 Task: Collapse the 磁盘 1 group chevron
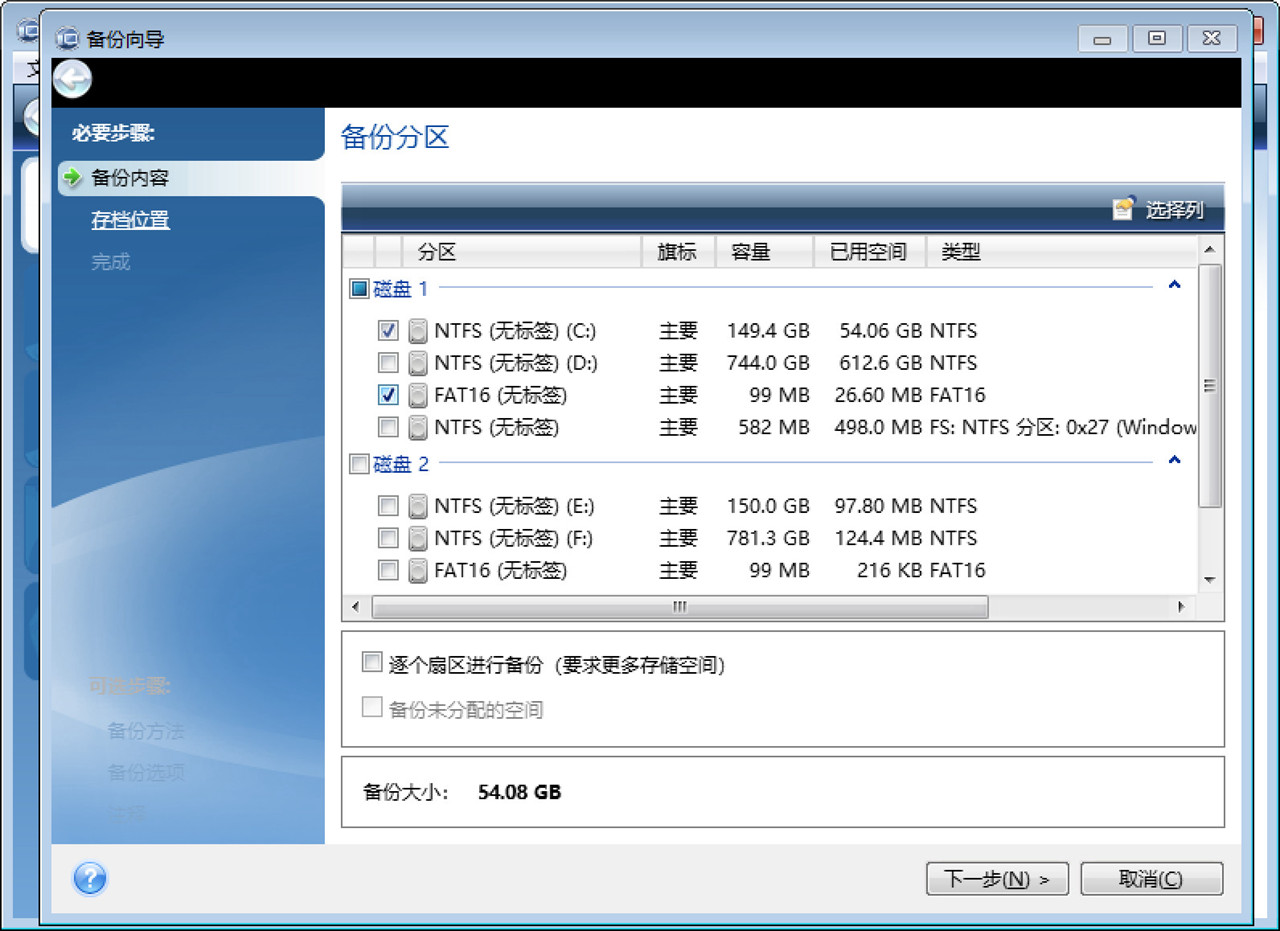pyautogui.click(x=1174, y=285)
